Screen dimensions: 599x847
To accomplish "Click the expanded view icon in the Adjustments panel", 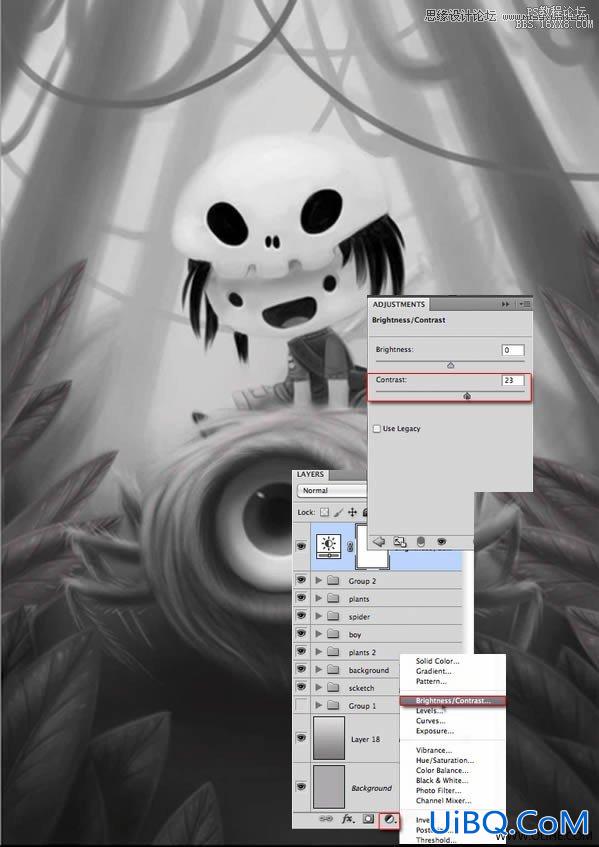I will 400,541.
